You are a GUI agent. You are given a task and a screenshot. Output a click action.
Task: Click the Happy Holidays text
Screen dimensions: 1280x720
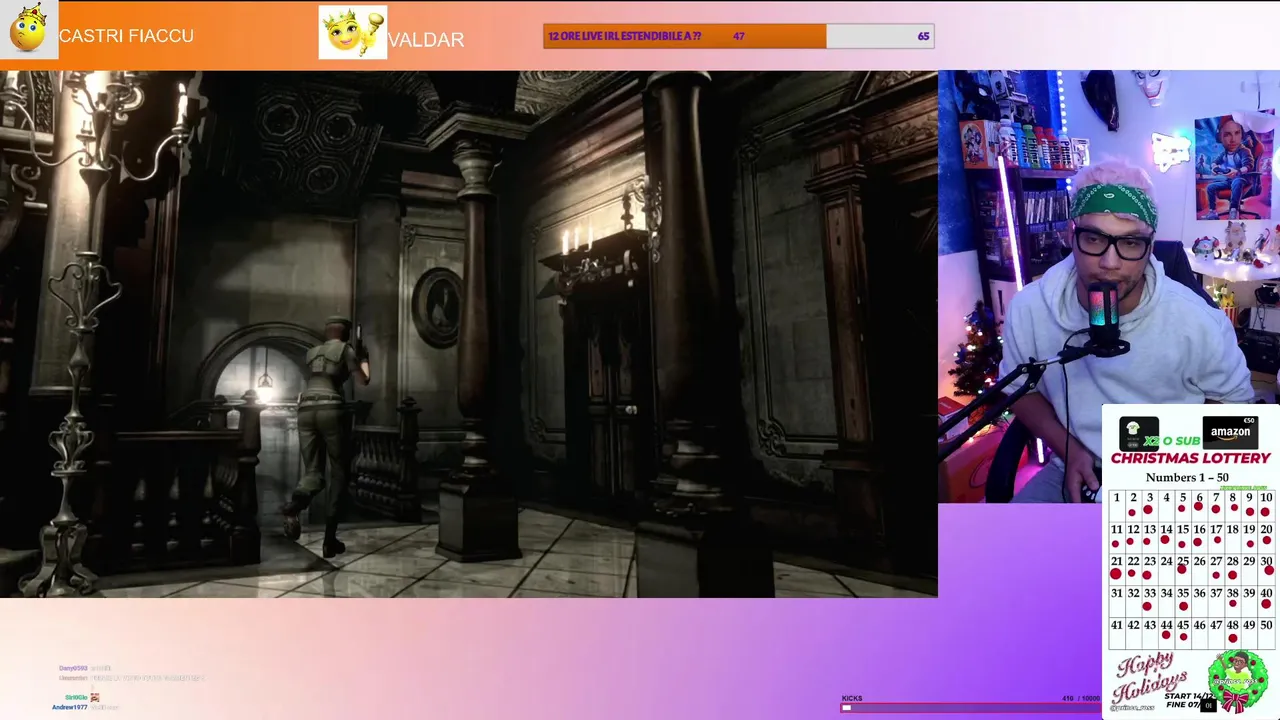coord(1152,678)
